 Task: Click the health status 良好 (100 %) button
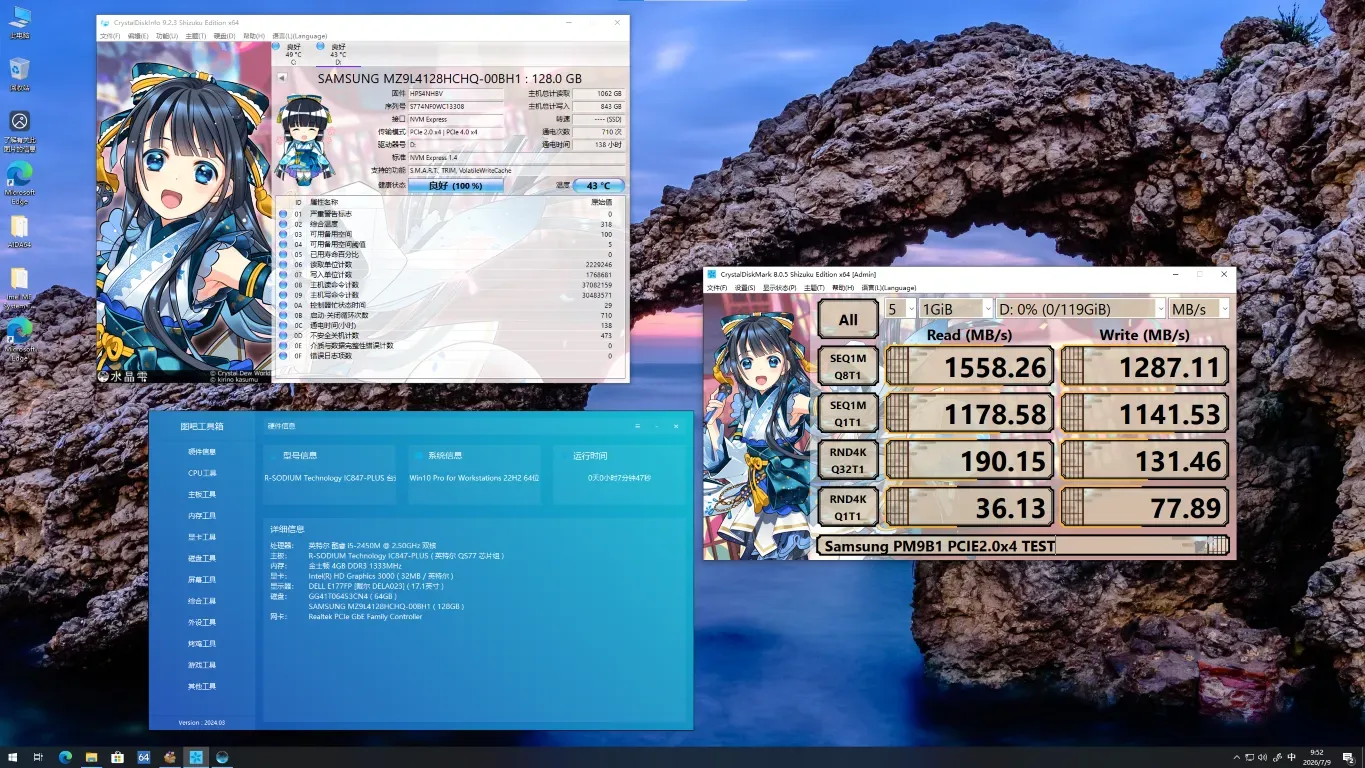point(455,186)
